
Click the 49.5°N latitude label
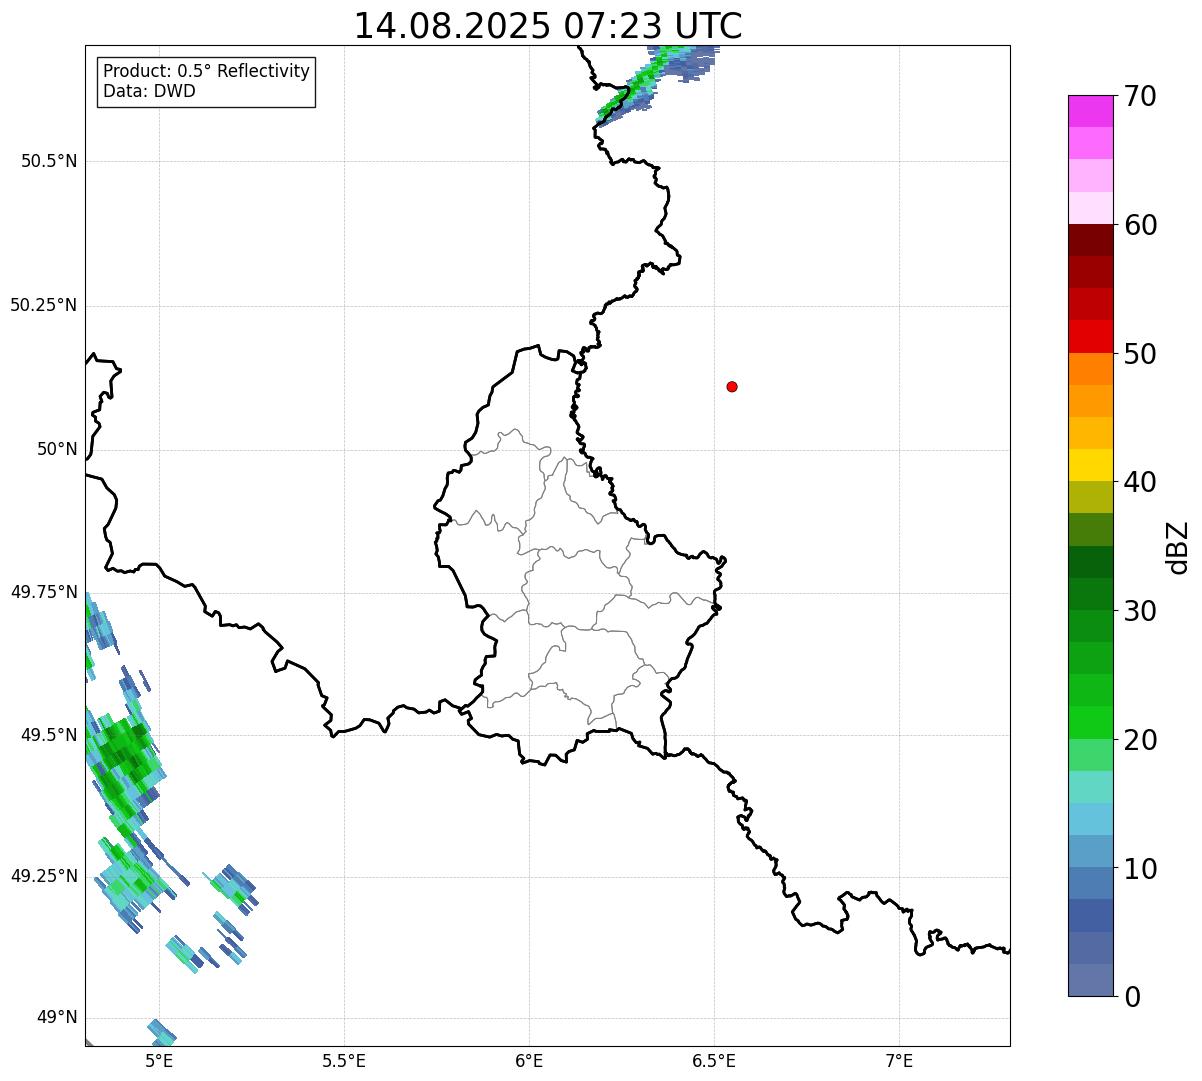(49, 735)
